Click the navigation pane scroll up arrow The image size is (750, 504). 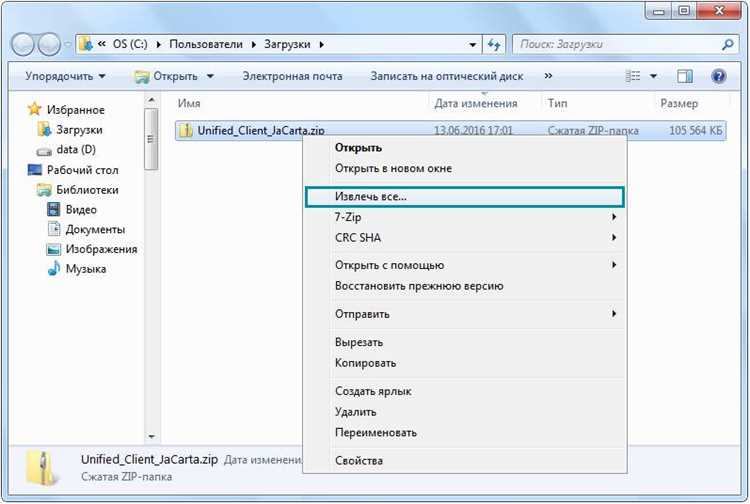tap(152, 100)
